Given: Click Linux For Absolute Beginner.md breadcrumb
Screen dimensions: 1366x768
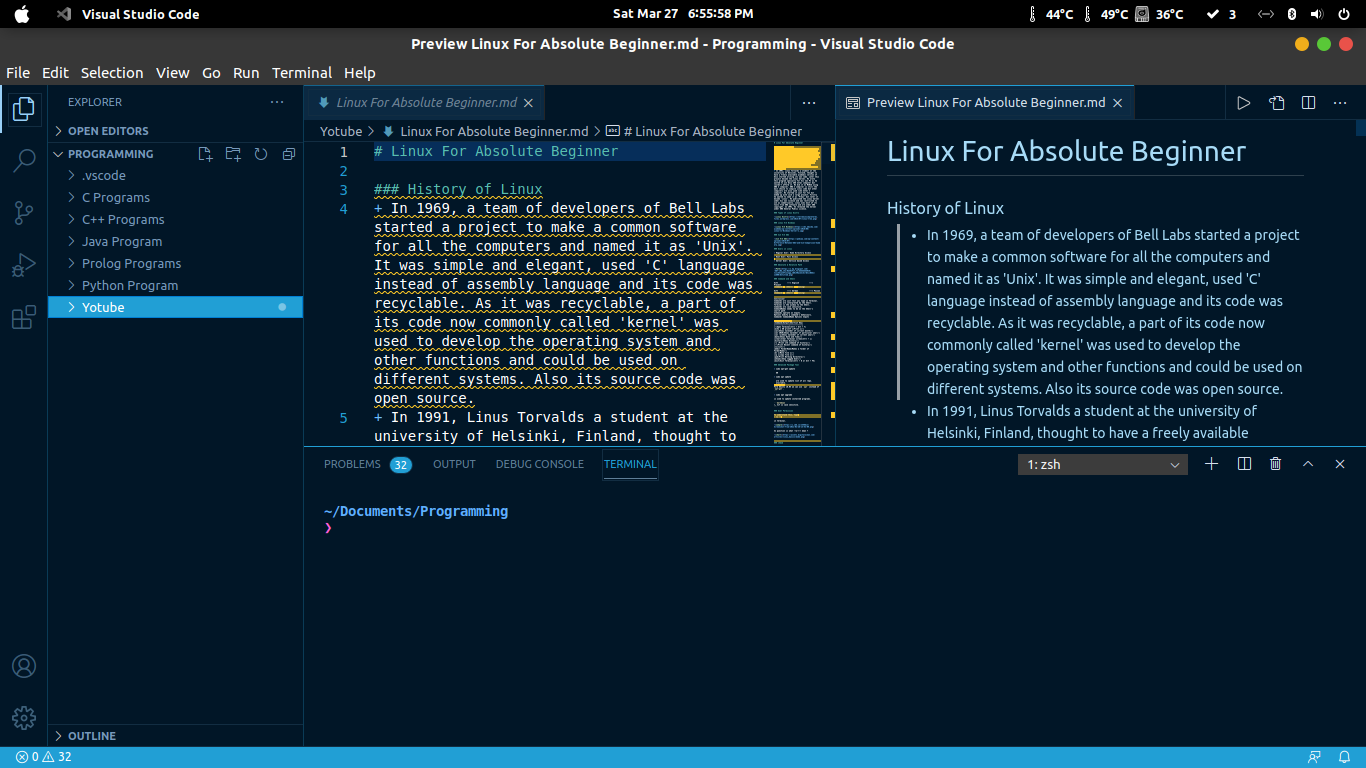Looking at the screenshot, I should pyautogui.click(x=484, y=131).
